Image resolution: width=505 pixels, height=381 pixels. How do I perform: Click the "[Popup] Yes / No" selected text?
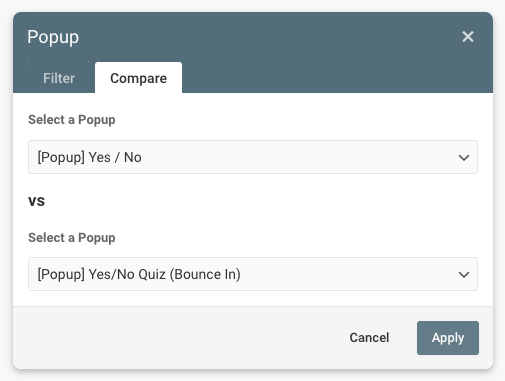(89, 157)
